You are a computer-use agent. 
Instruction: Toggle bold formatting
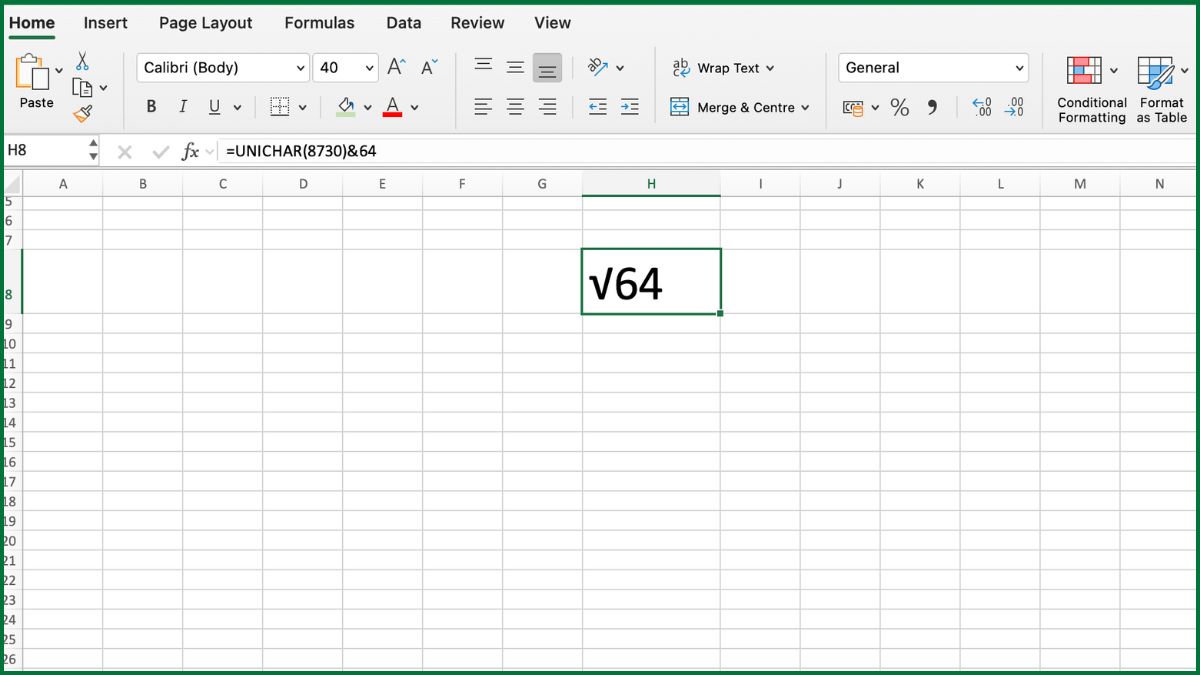tap(150, 106)
